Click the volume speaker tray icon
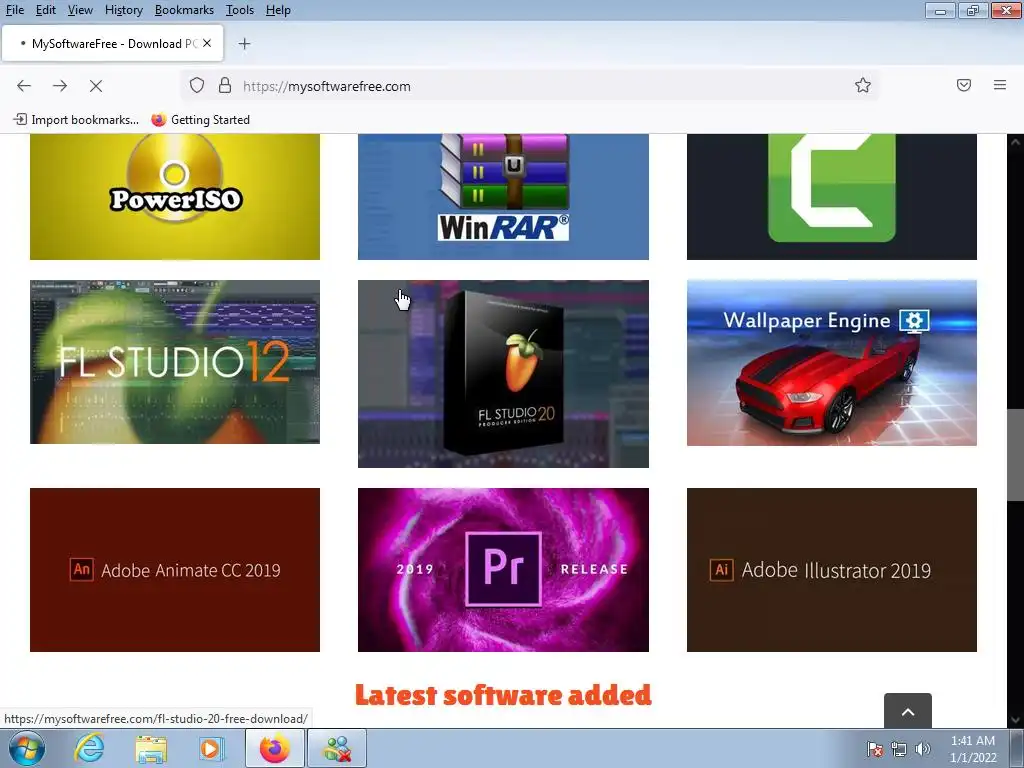 click(923, 749)
